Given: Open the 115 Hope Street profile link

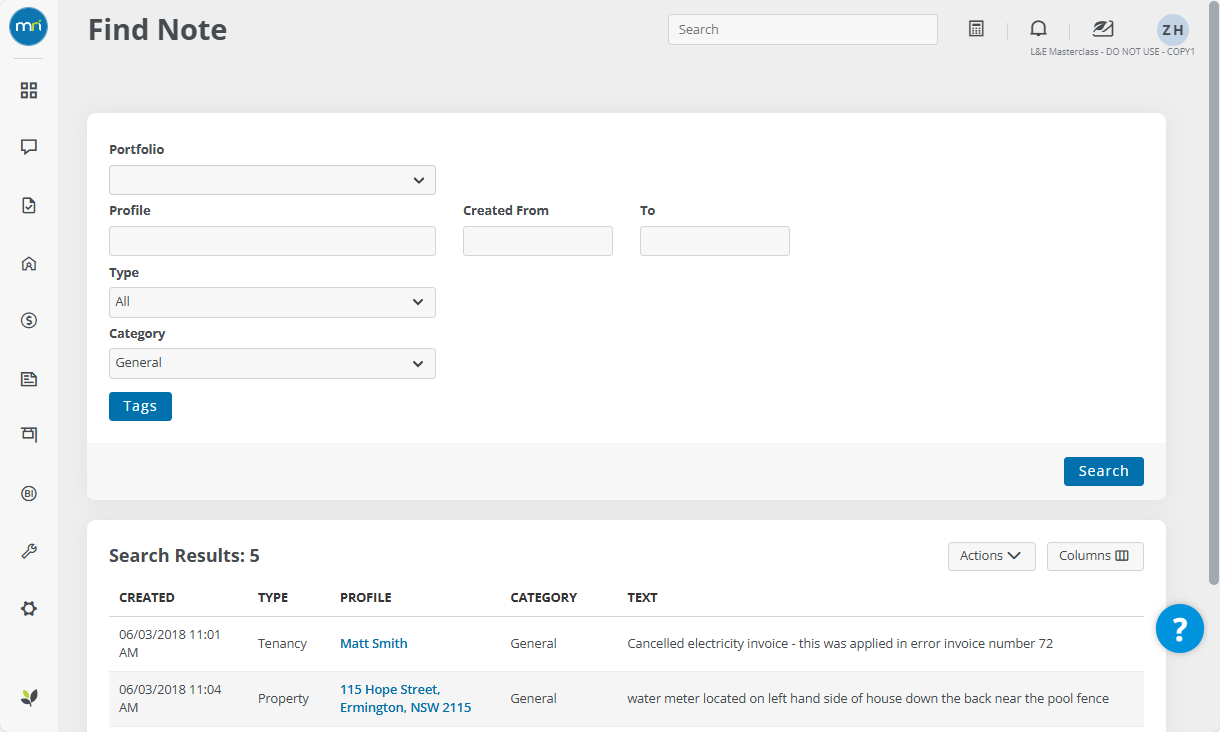Looking at the screenshot, I should (x=405, y=699).
